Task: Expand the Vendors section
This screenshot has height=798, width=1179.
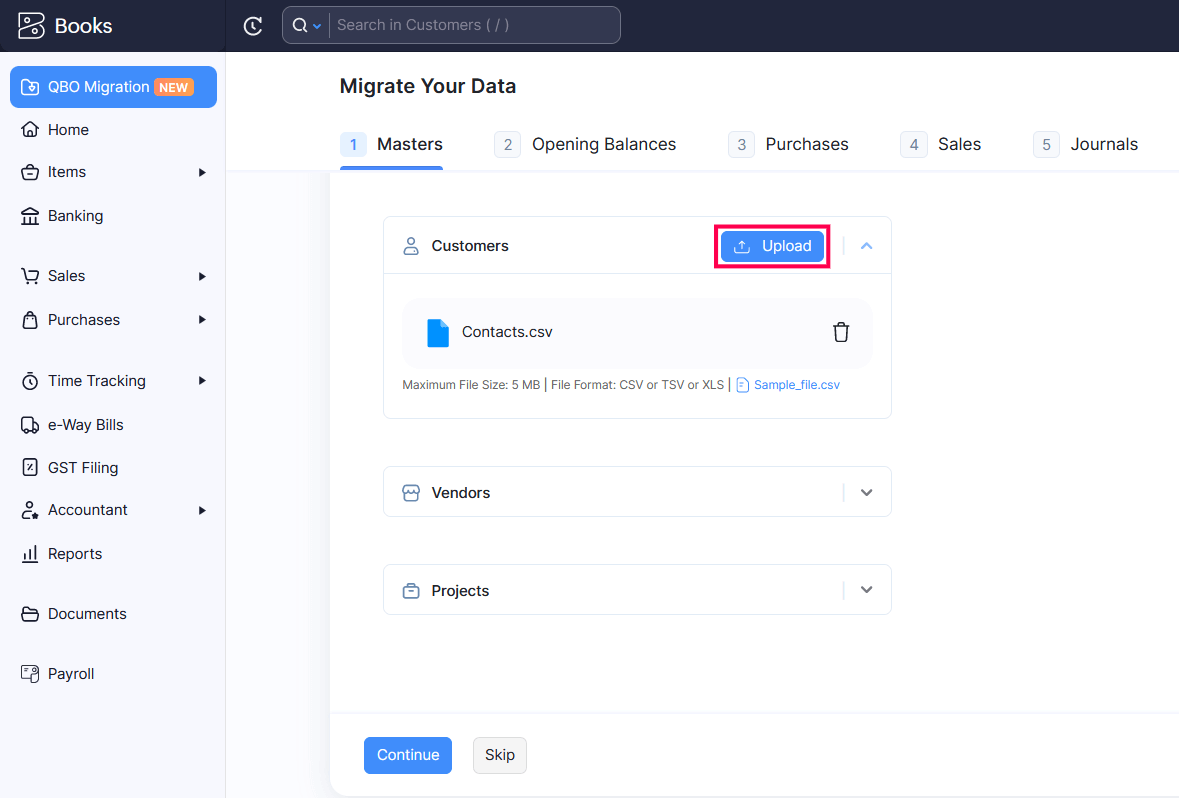Action: [866, 493]
